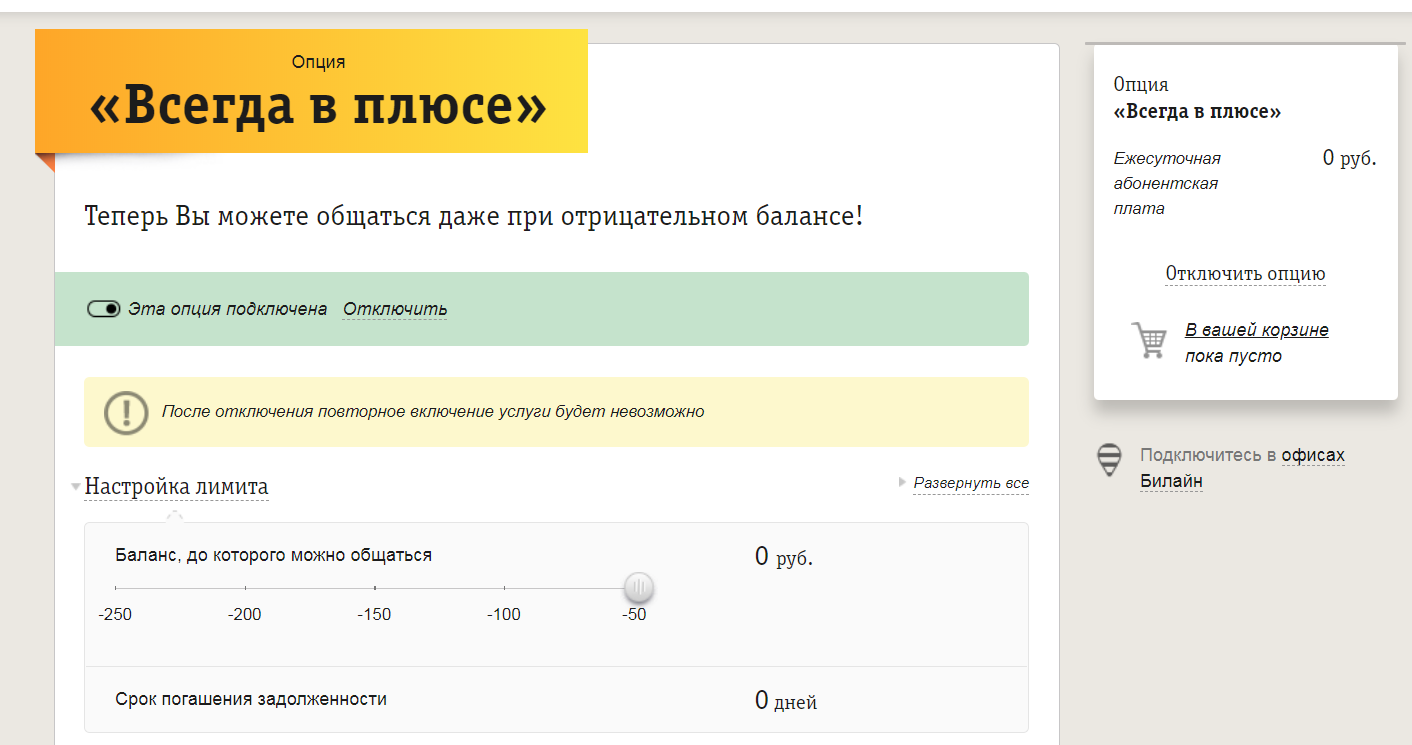Click the warning text about repeated activation
This screenshot has height=745, width=1412.
click(x=433, y=411)
